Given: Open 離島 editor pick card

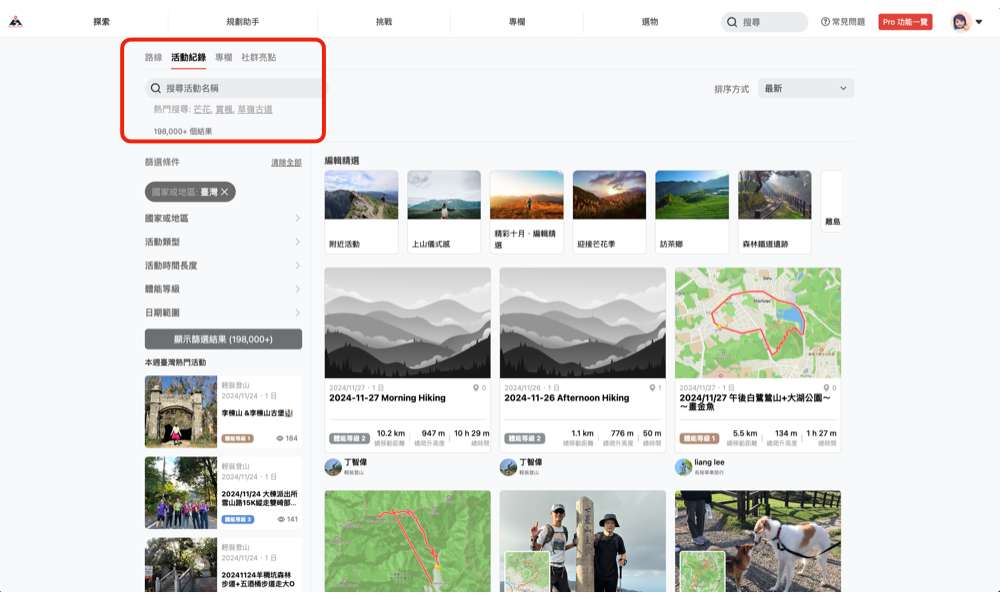Looking at the screenshot, I should point(832,201).
